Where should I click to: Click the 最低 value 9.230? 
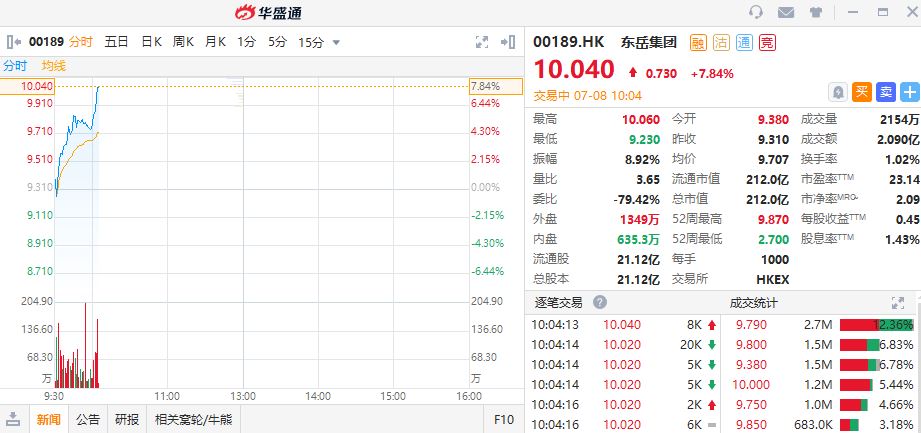tap(644, 139)
